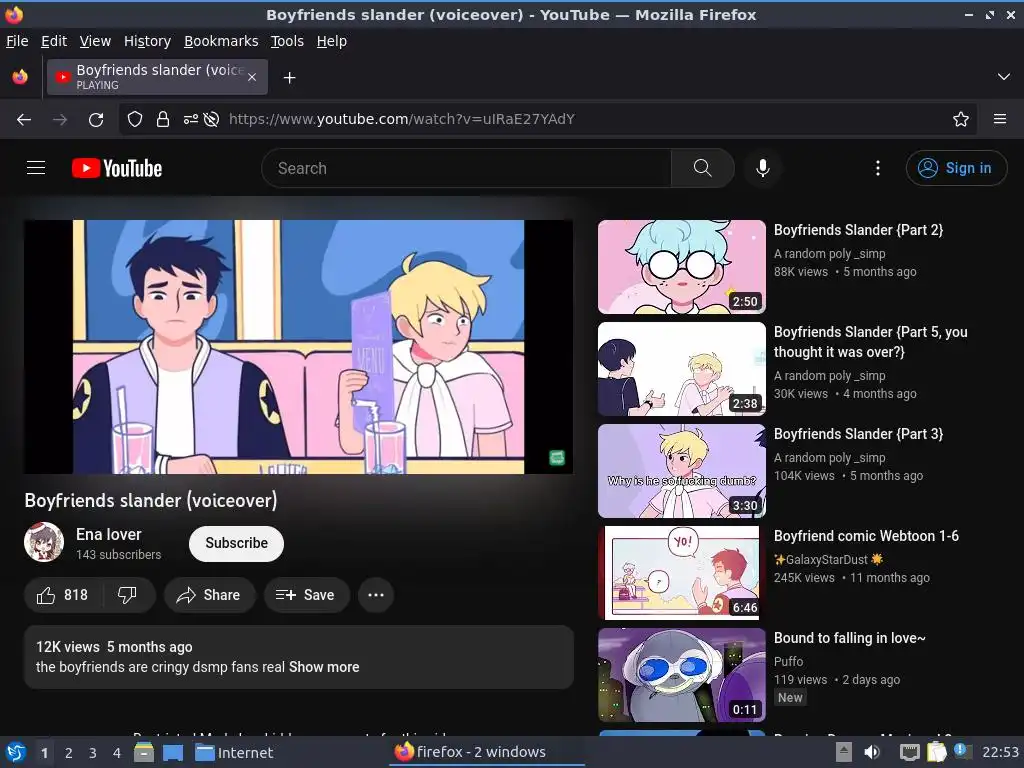Open Boyfriends Slander {Part 2} title
The height and width of the screenshot is (768, 1024).
point(858,230)
